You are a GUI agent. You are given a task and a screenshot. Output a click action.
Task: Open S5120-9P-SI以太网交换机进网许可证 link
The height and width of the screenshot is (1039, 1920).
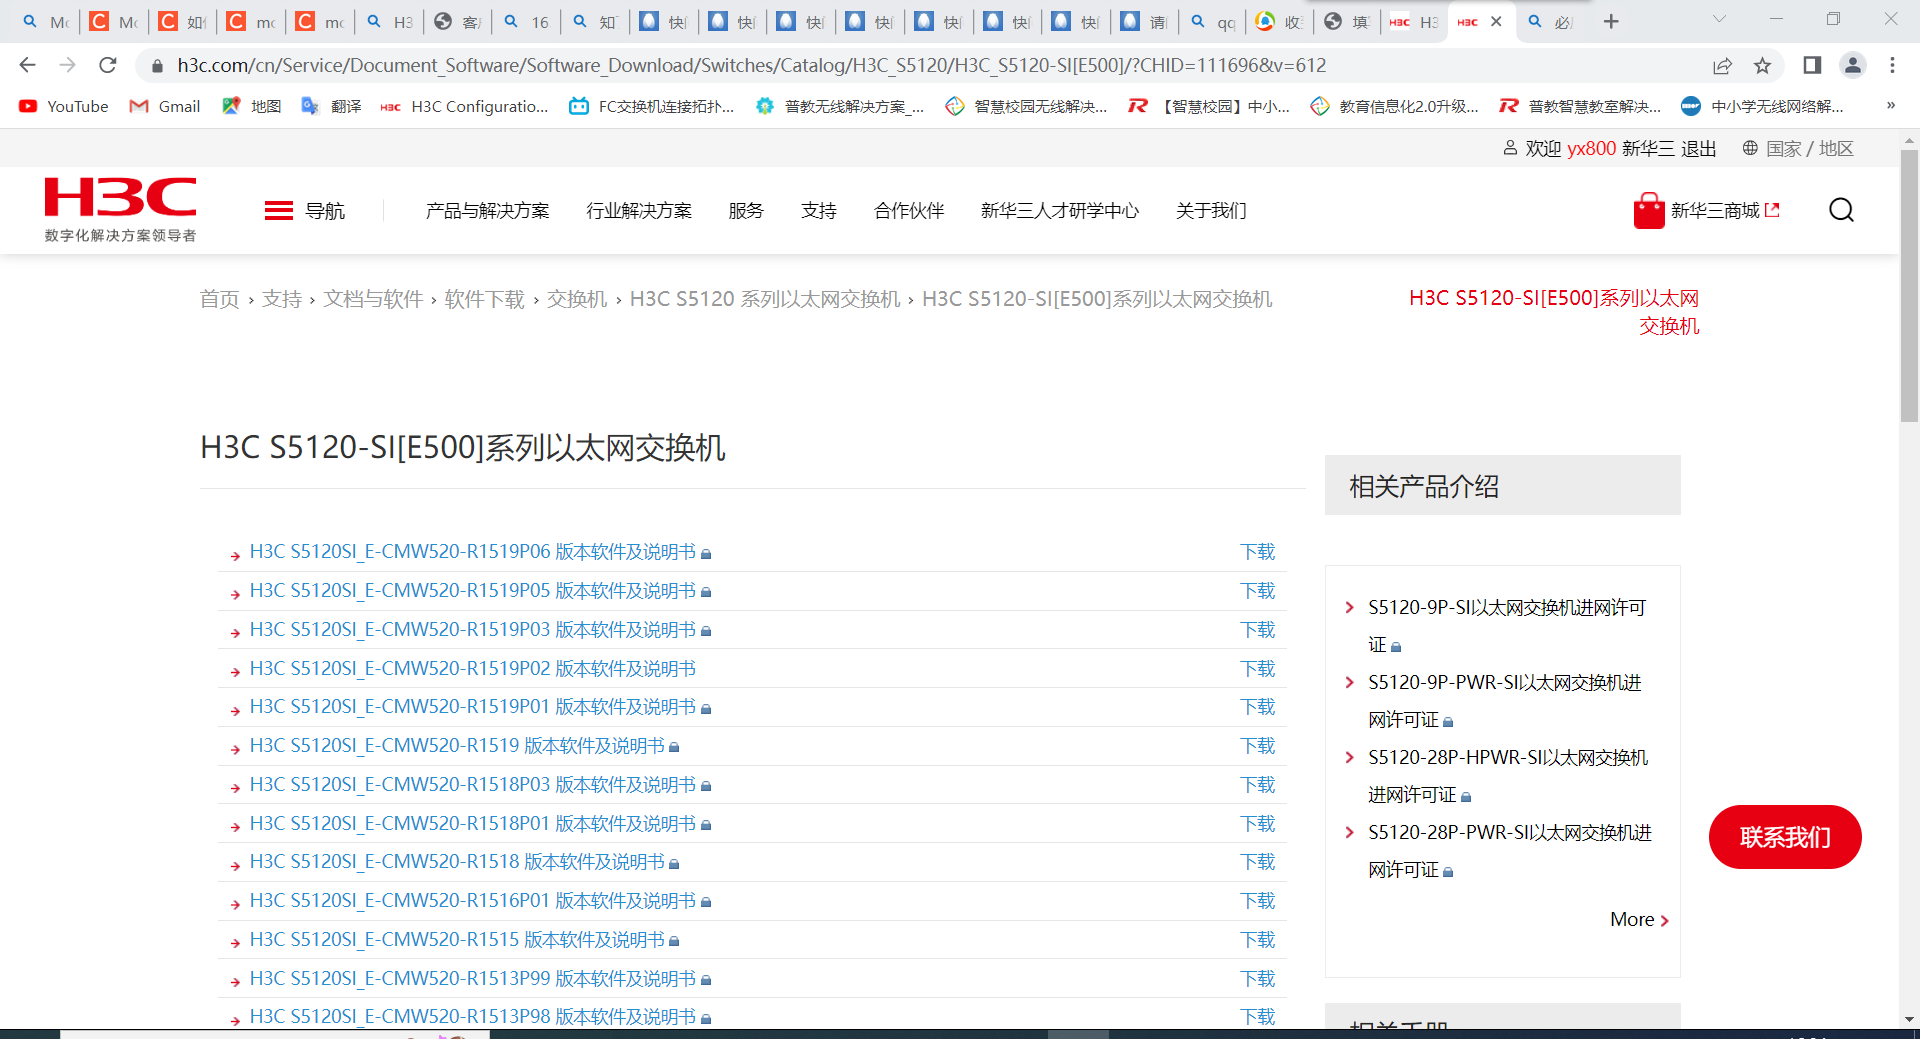(1507, 626)
